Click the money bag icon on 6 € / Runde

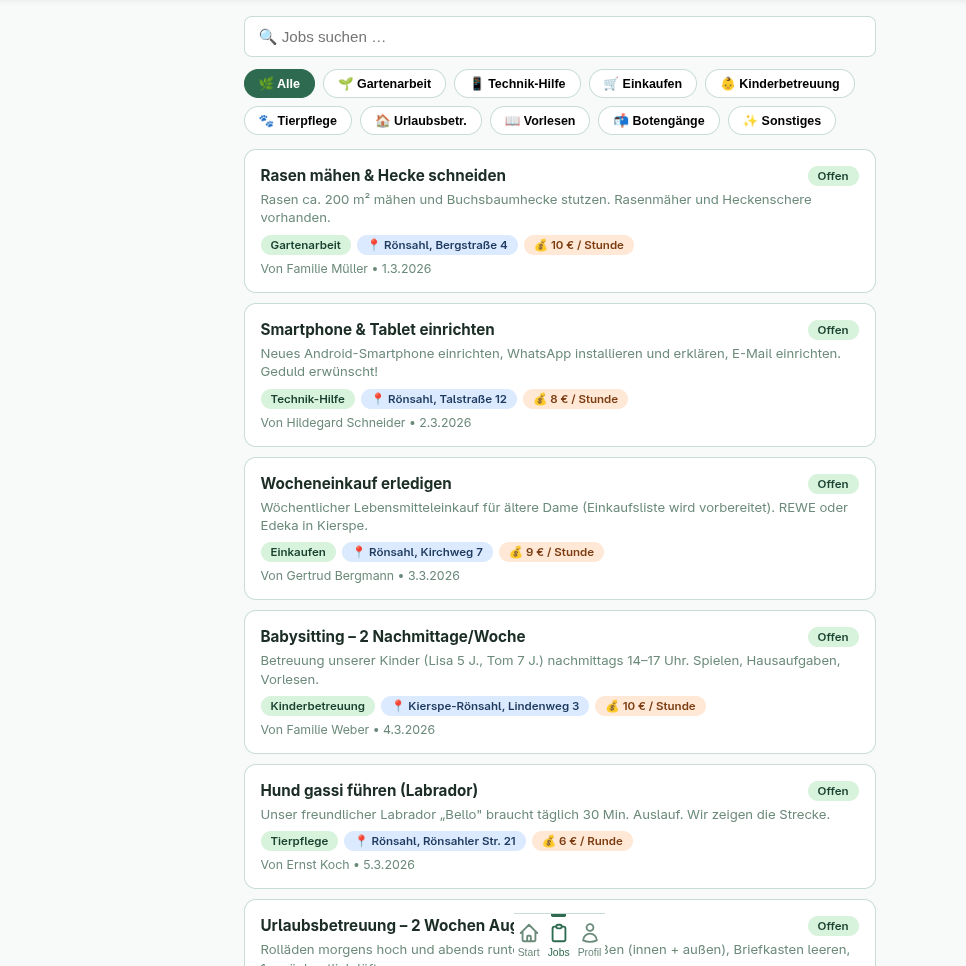click(x=548, y=841)
